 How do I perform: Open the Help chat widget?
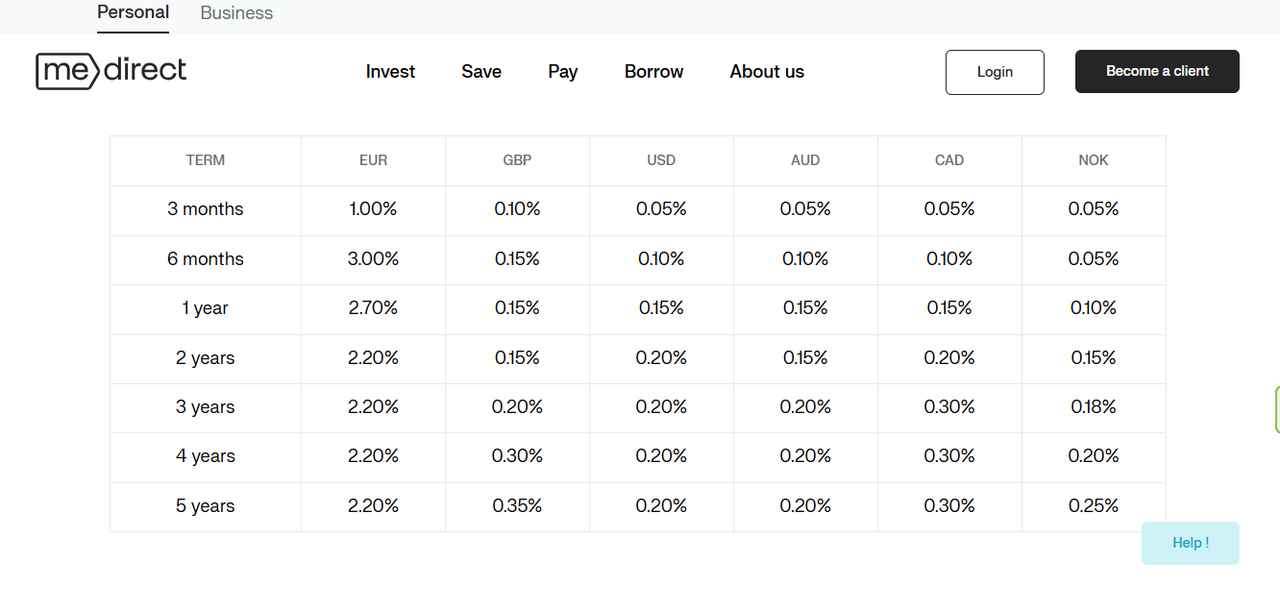(x=1190, y=543)
